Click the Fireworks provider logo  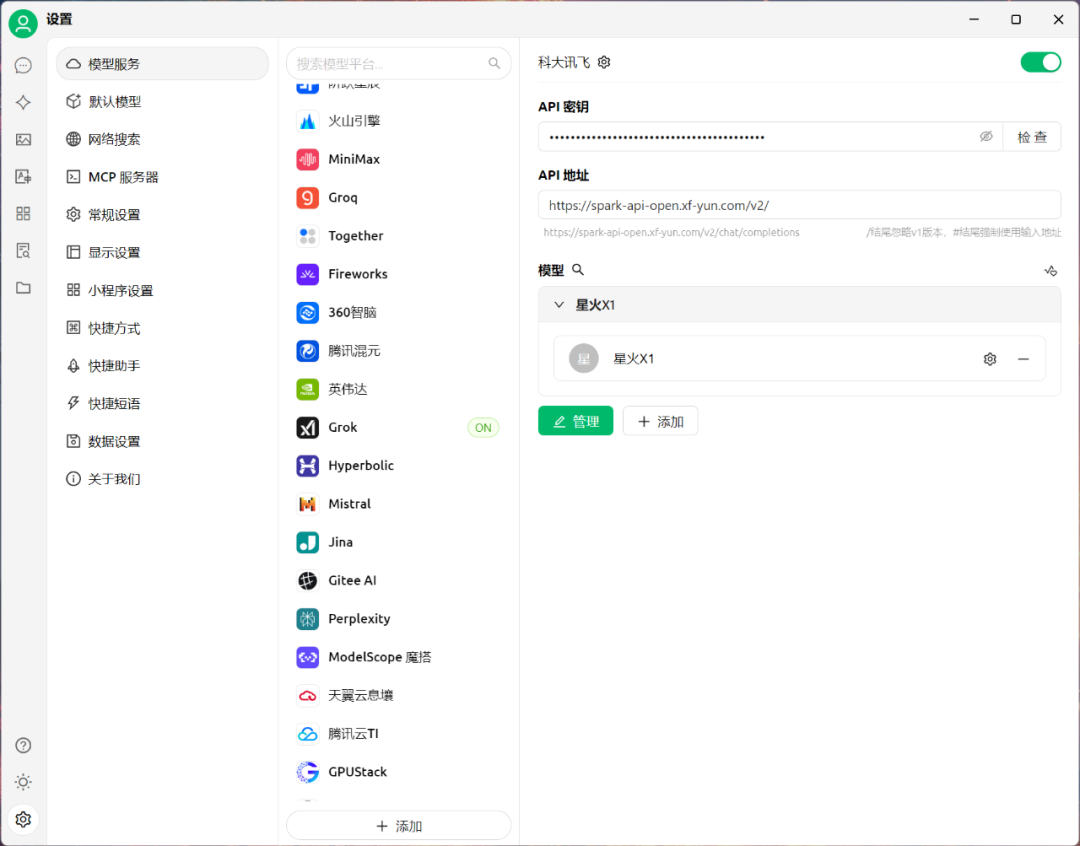[x=307, y=274]
